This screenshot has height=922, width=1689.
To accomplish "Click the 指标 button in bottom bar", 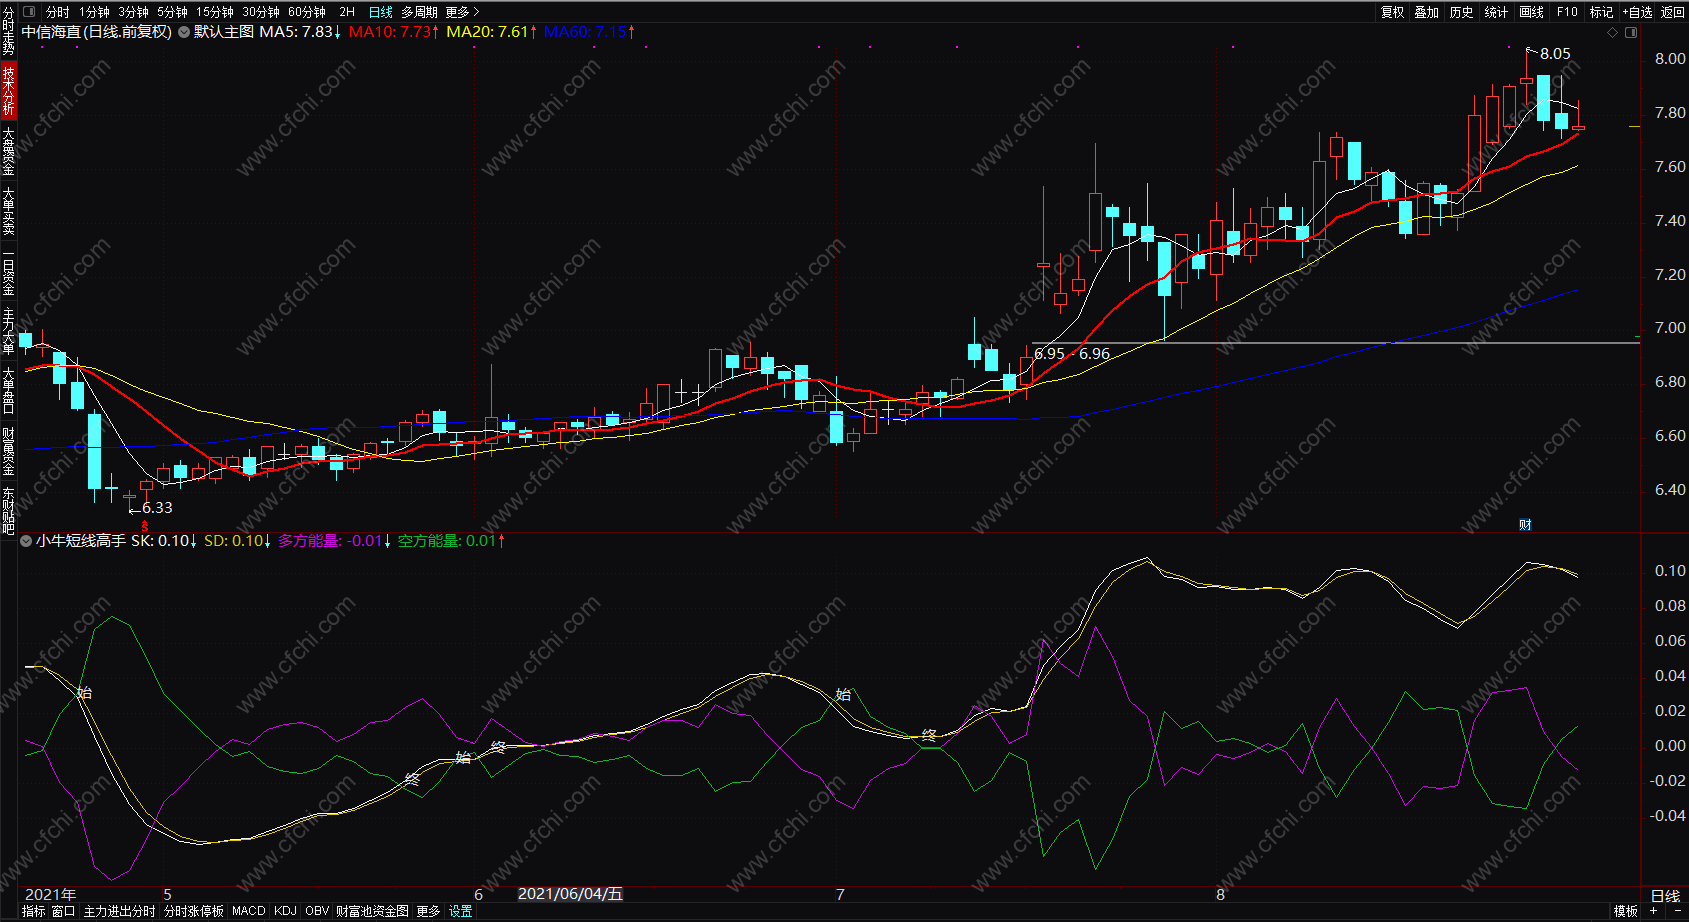I will [34, 911].
